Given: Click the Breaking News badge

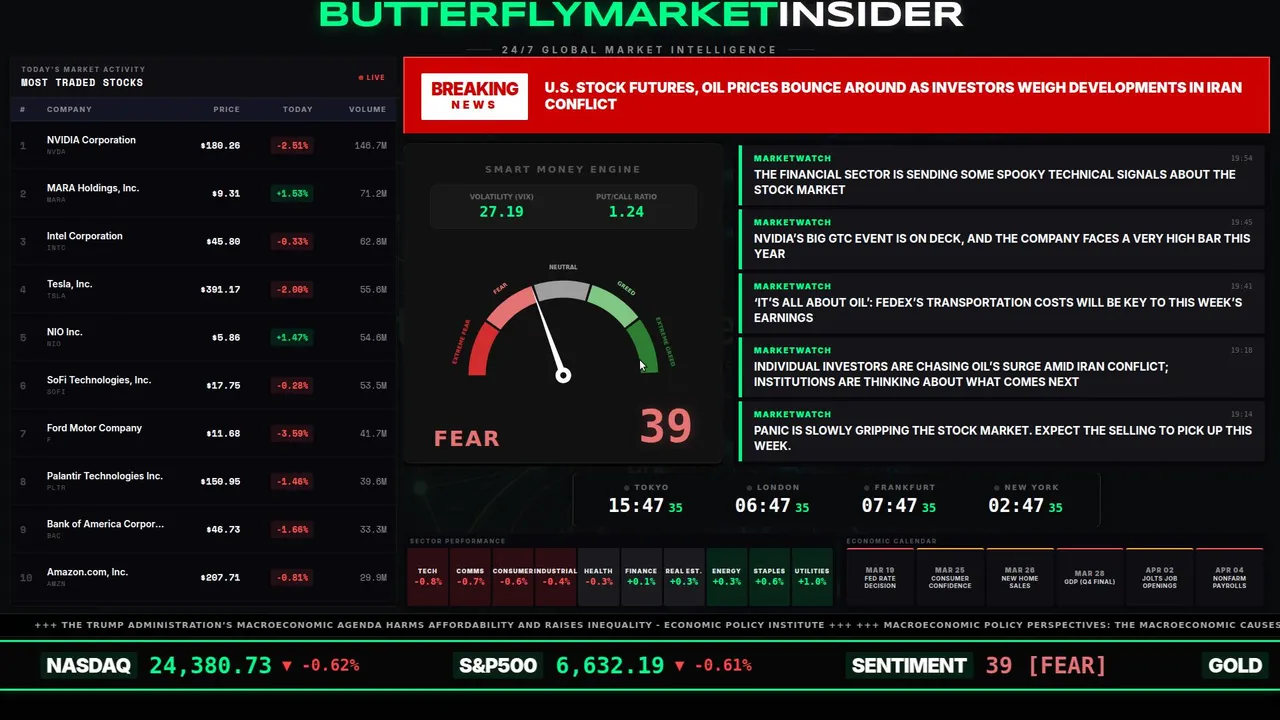Looking at the screenshot, I should [x=474, y=96].
